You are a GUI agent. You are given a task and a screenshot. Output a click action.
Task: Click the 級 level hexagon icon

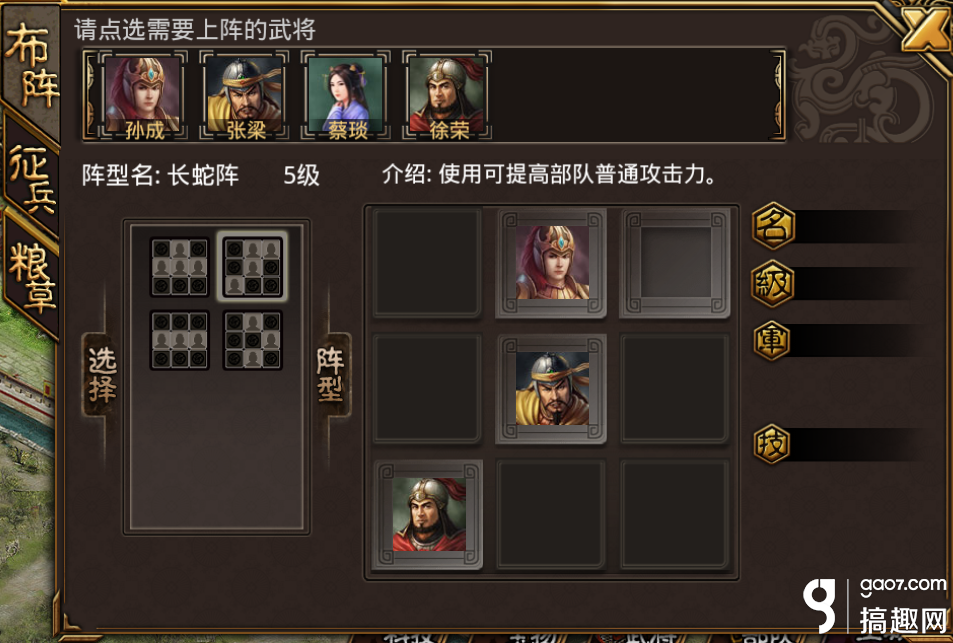pyautogui.click(x=772, y=283)
